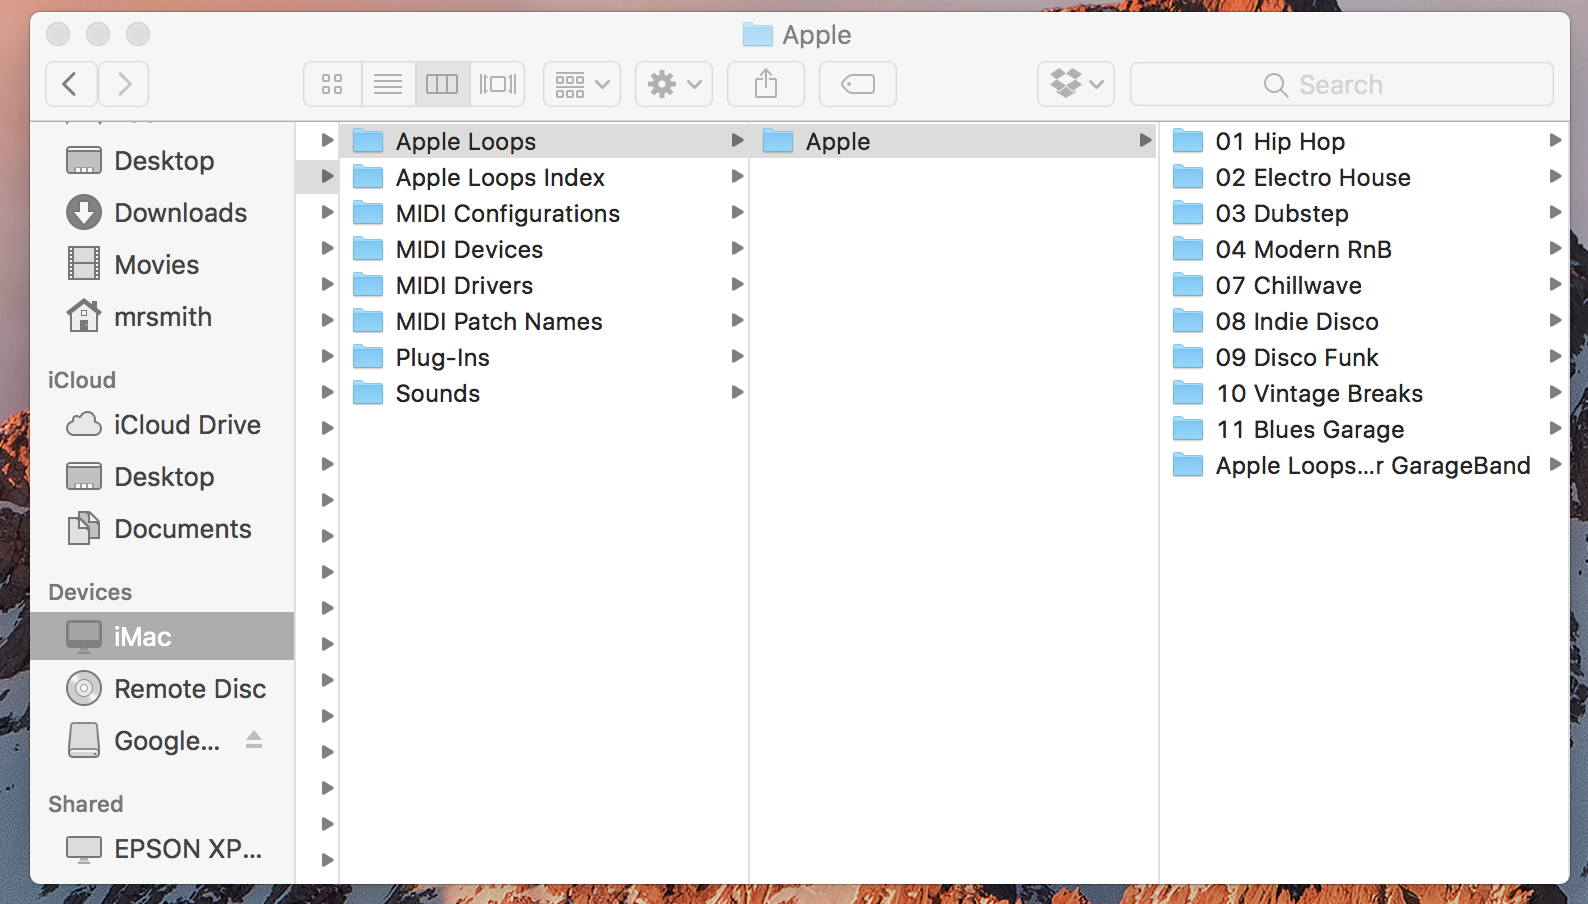Open Movies in the sidebar
Viewport: 1588px width, 904px height.
coord(162,265)
